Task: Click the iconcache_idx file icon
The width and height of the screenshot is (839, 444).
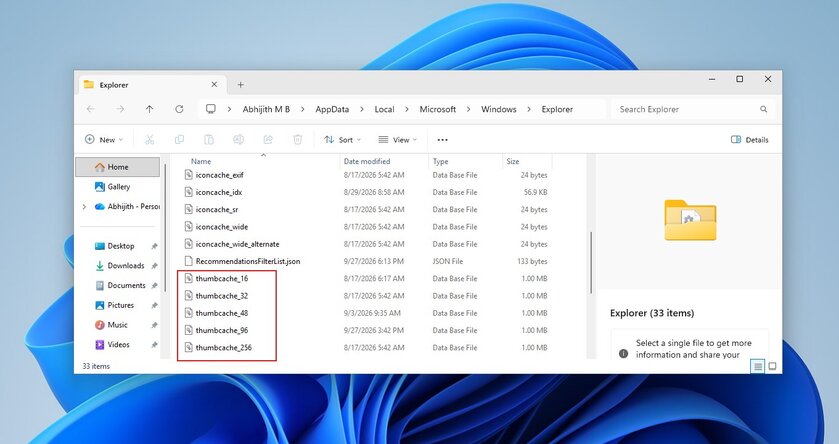Action: point(188,192)
